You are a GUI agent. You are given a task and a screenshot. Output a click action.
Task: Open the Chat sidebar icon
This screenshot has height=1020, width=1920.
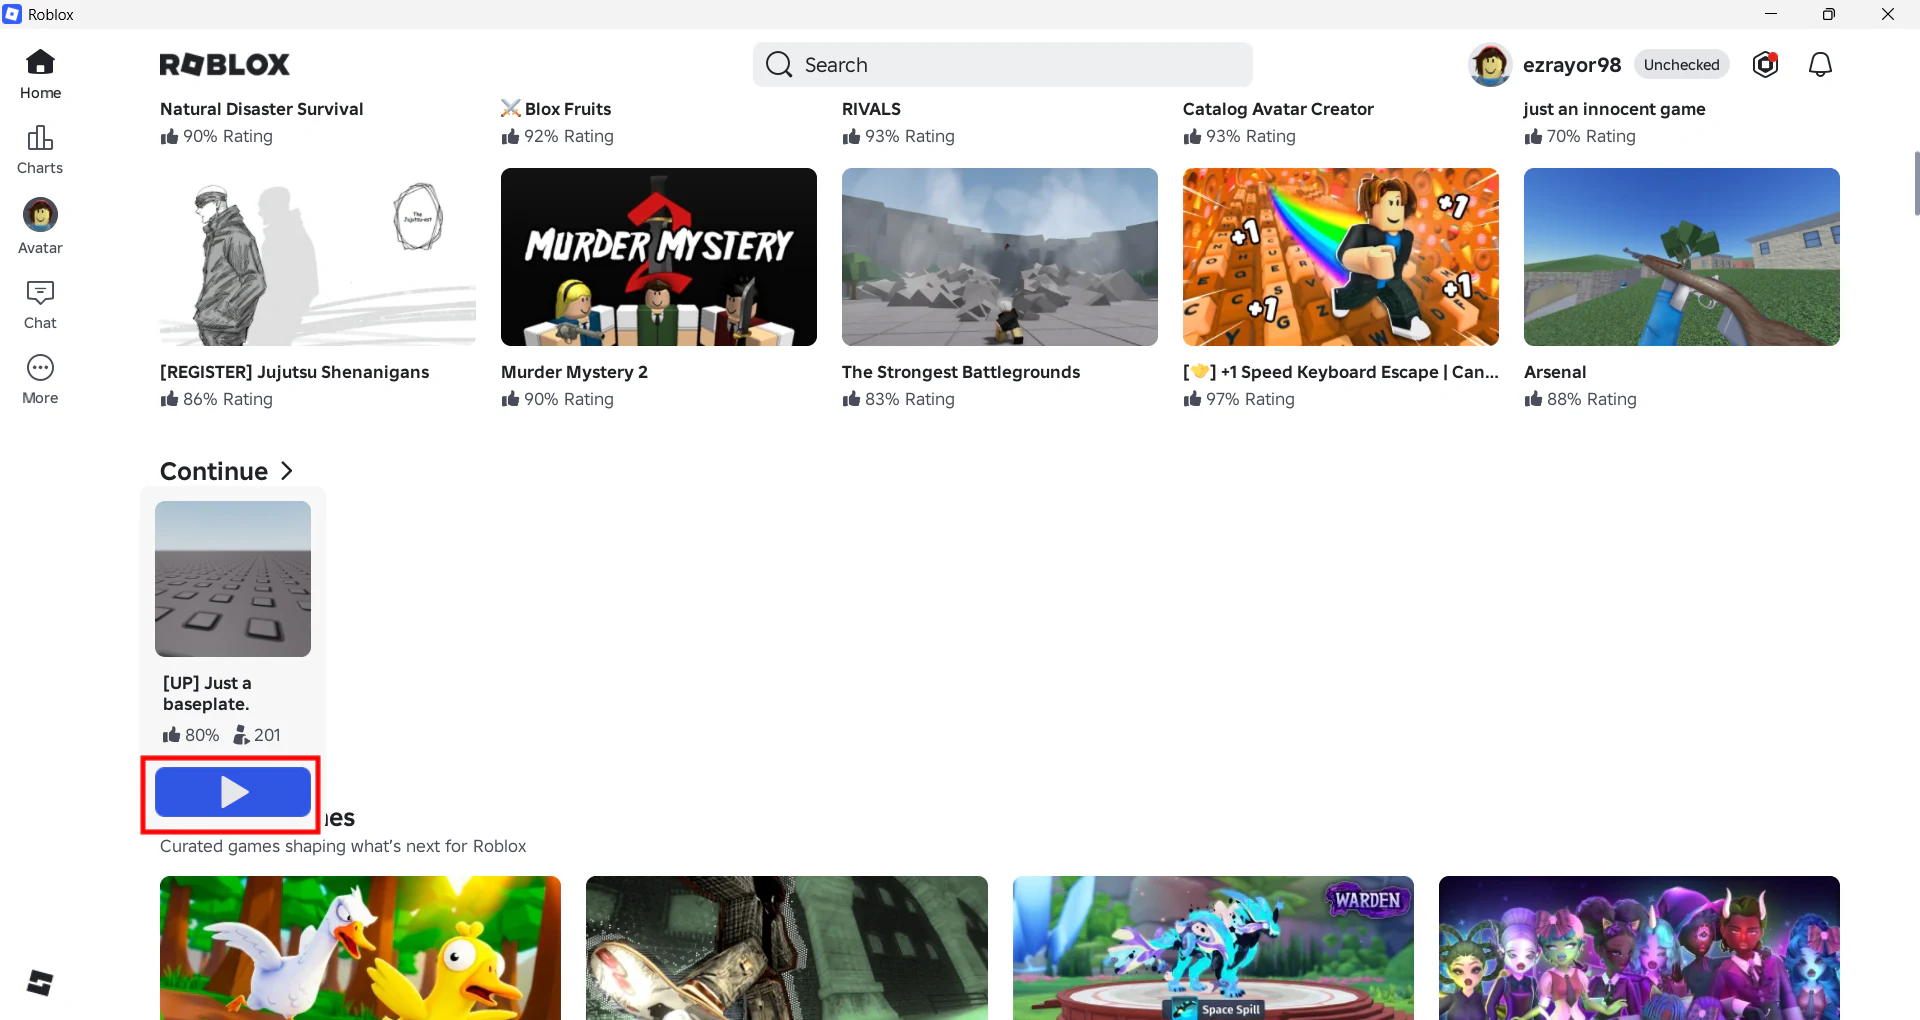coord(40,304)
